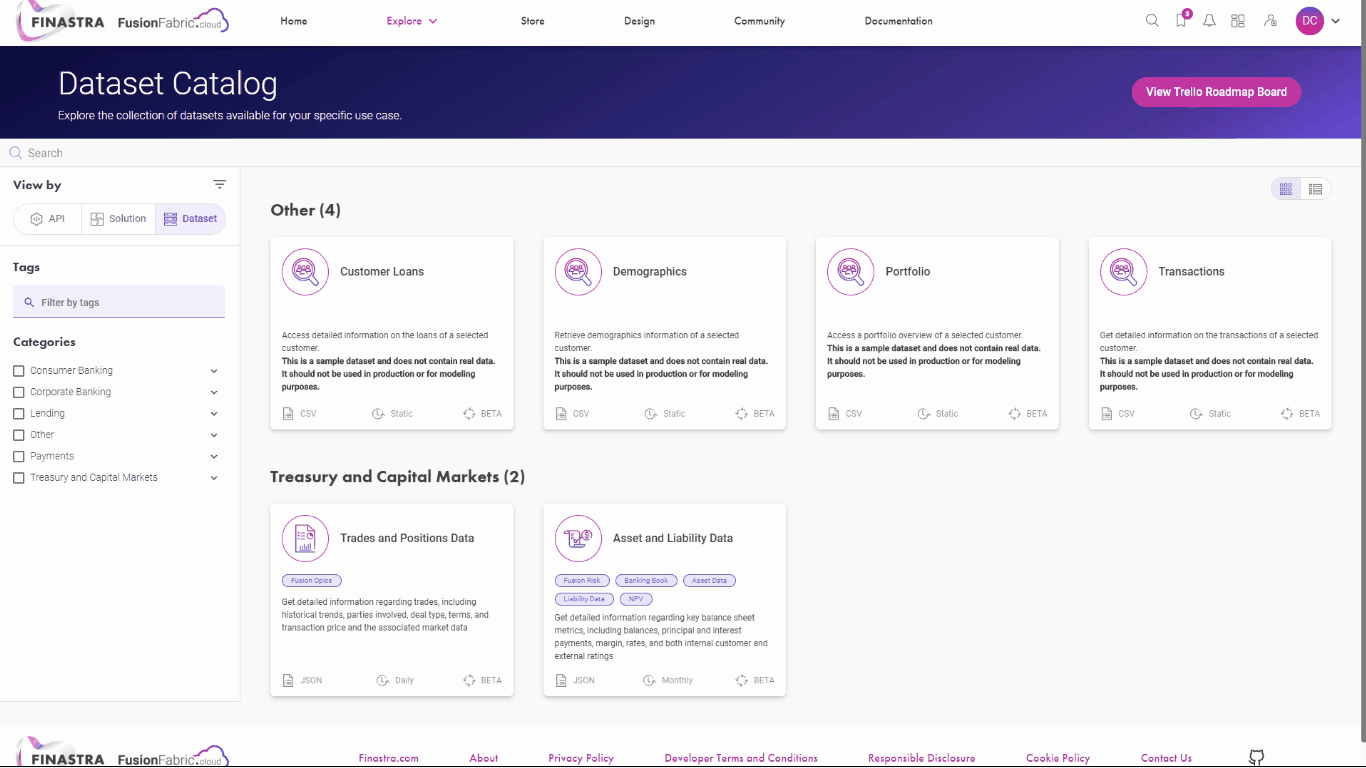
Task: Click the Fusion Risk tag chip
Action: (582, 581)
